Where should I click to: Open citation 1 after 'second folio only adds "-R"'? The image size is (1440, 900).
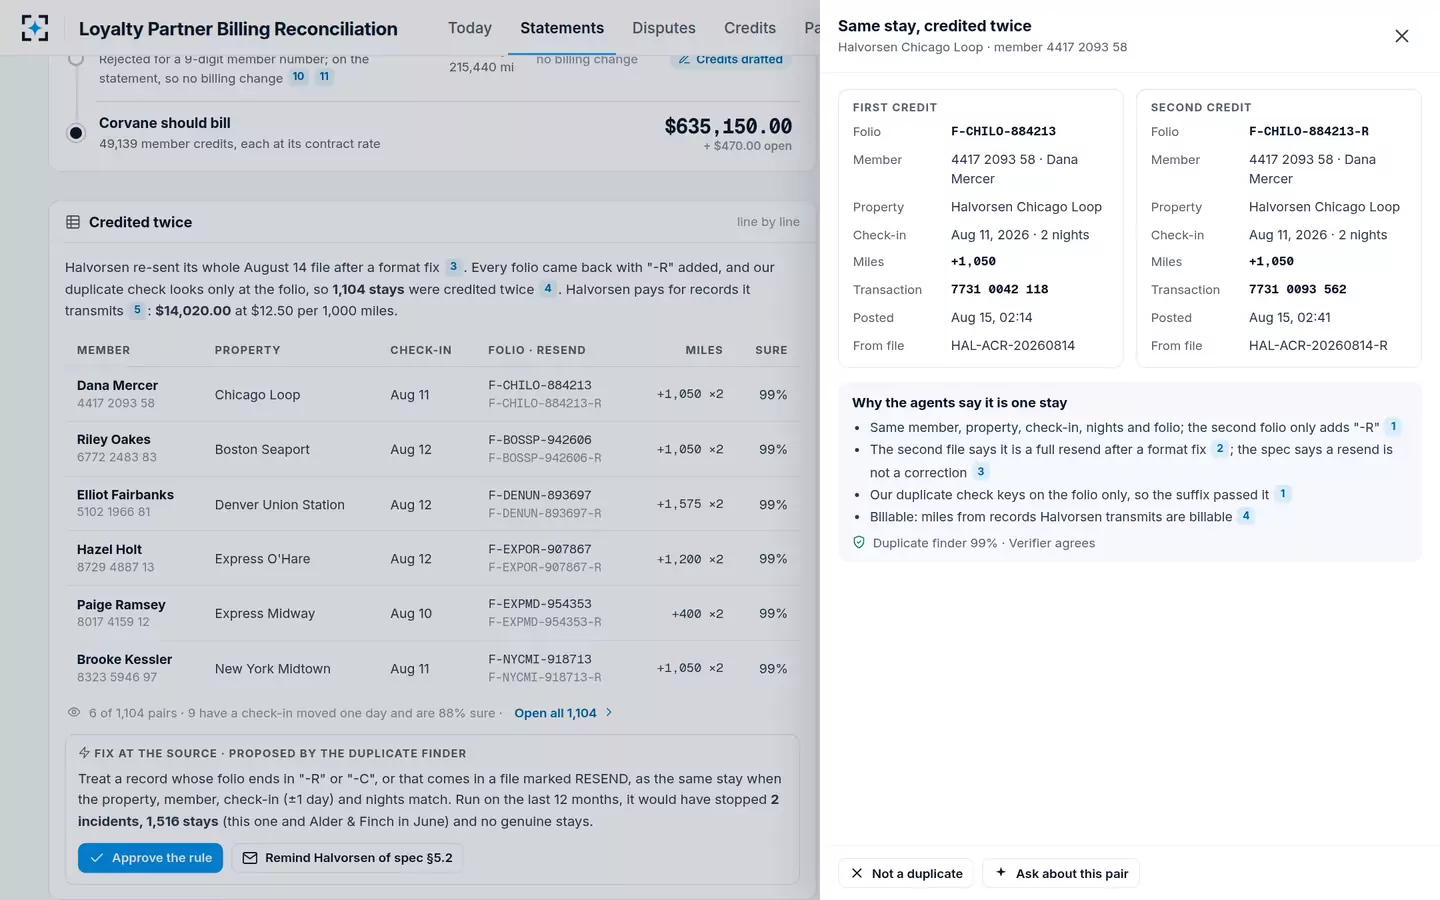[1393, 427]
